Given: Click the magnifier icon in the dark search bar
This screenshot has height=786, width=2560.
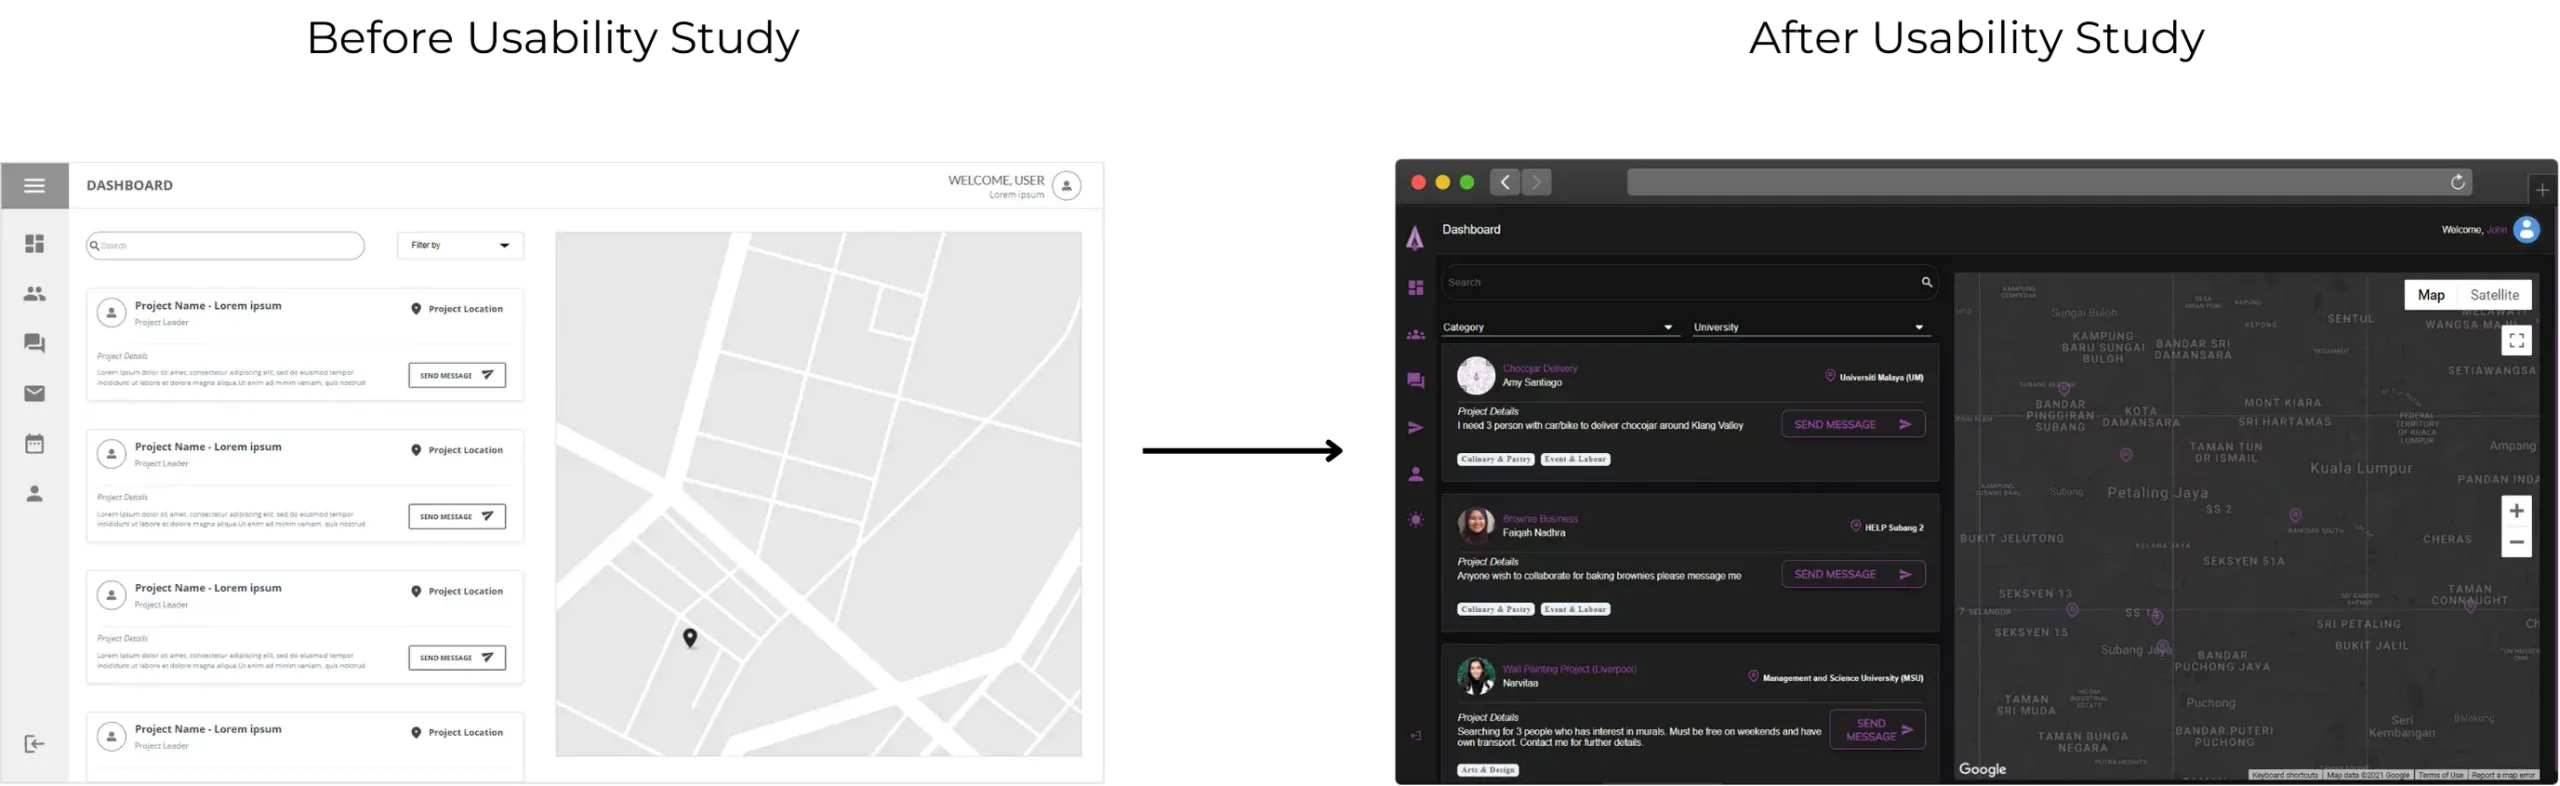Looking at the screenshot, I should (1925, 282).
